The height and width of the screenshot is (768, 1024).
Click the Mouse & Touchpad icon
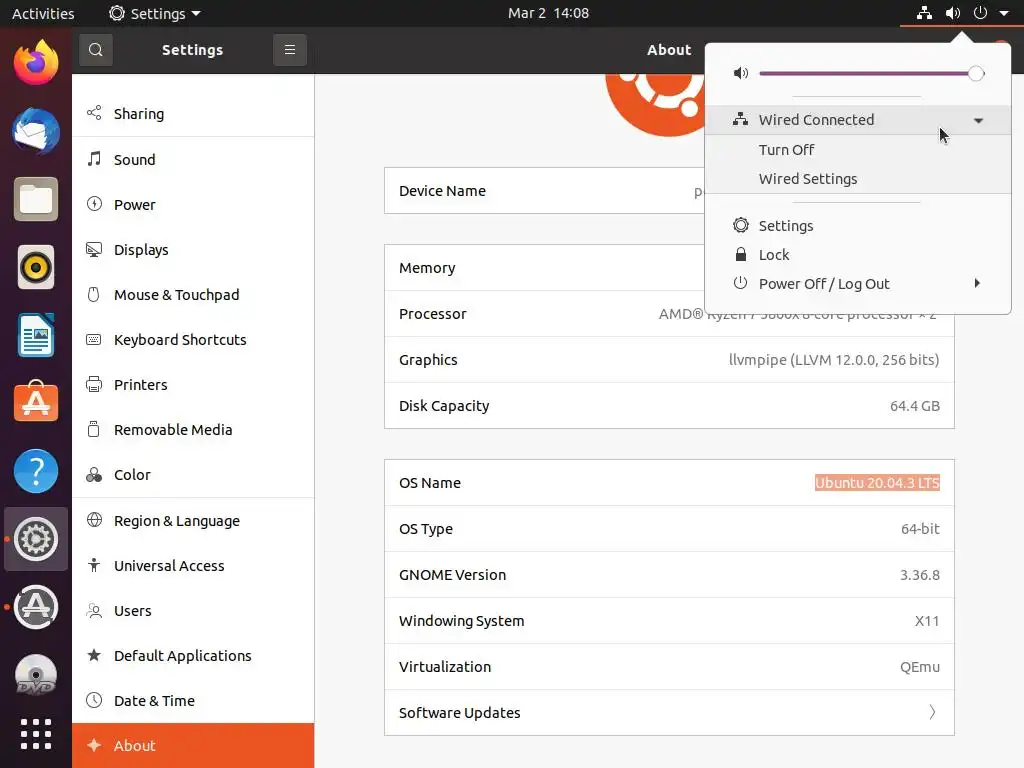pyautogui.click(x=94, y=295)
